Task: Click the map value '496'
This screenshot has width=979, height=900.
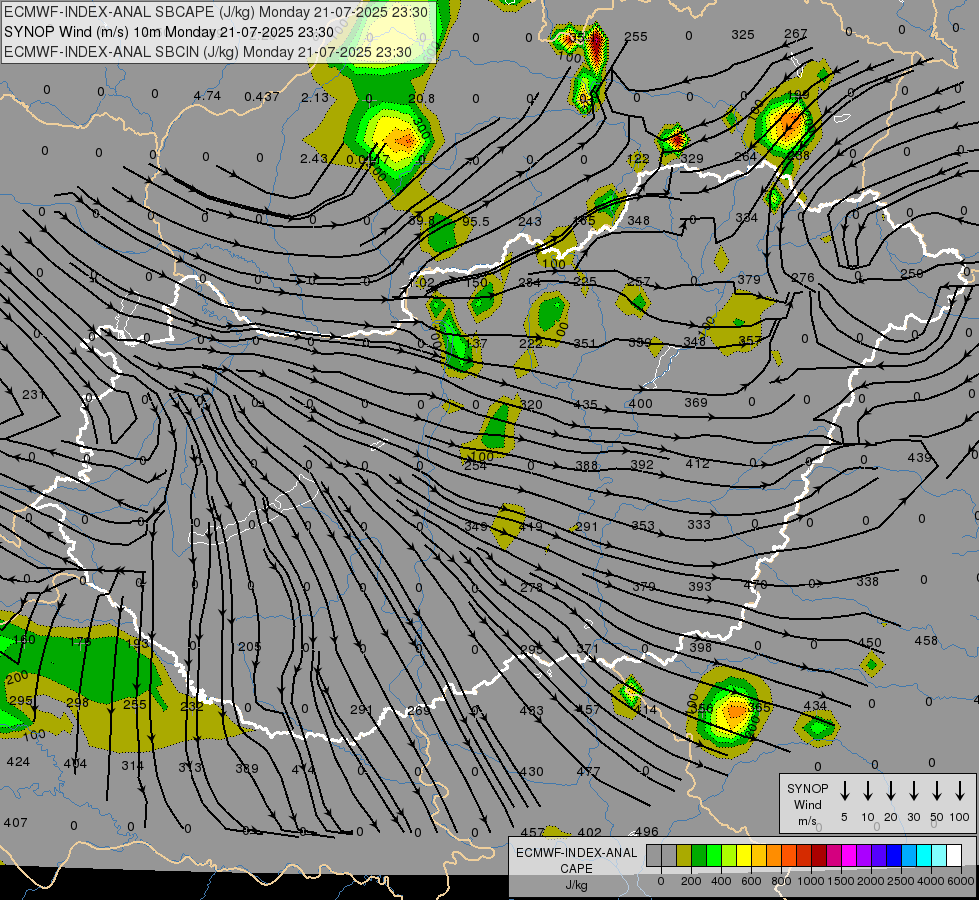Action: point(646,831)
